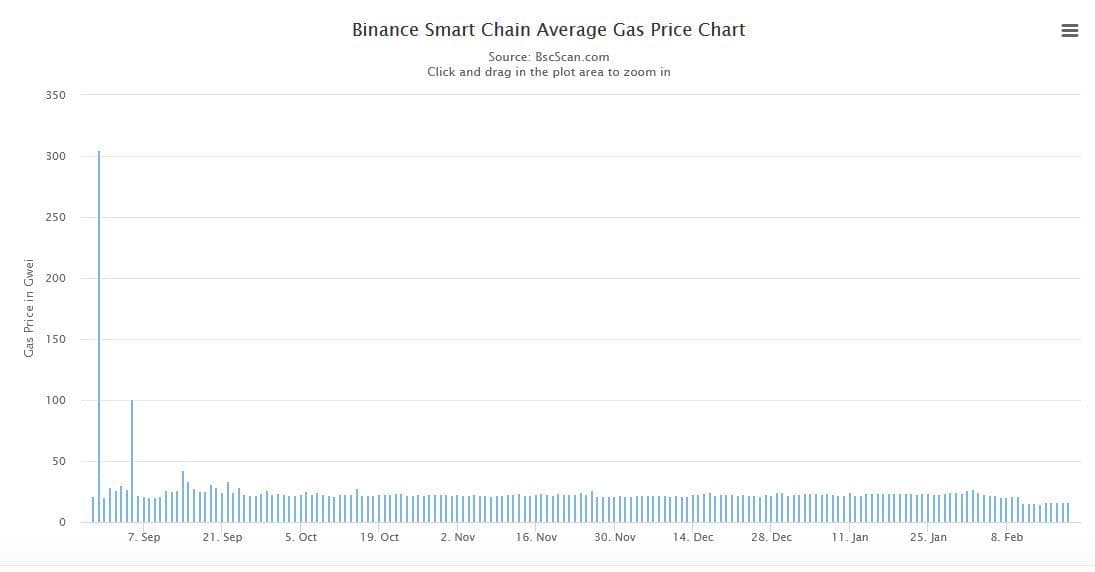This screenshot has height=572, width=1095.
Task: Click the "Gas Price in Gwei" axis title
Action: pyautogui.click(x=29, y=307)
